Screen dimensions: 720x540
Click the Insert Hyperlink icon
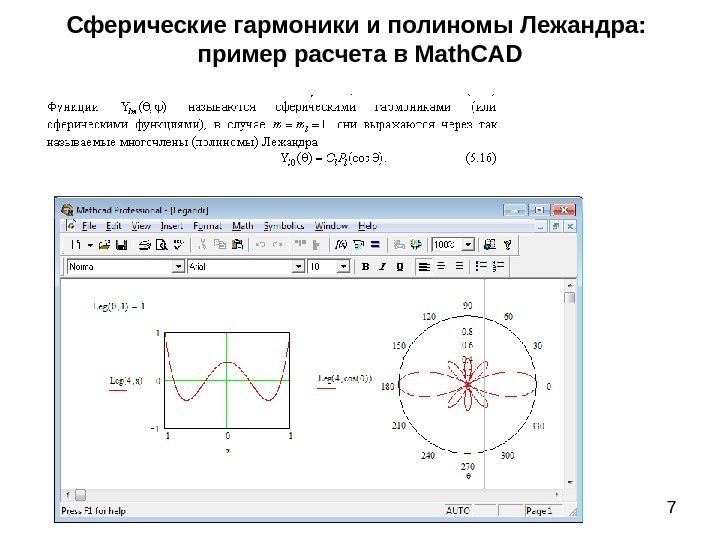point(399,245)
